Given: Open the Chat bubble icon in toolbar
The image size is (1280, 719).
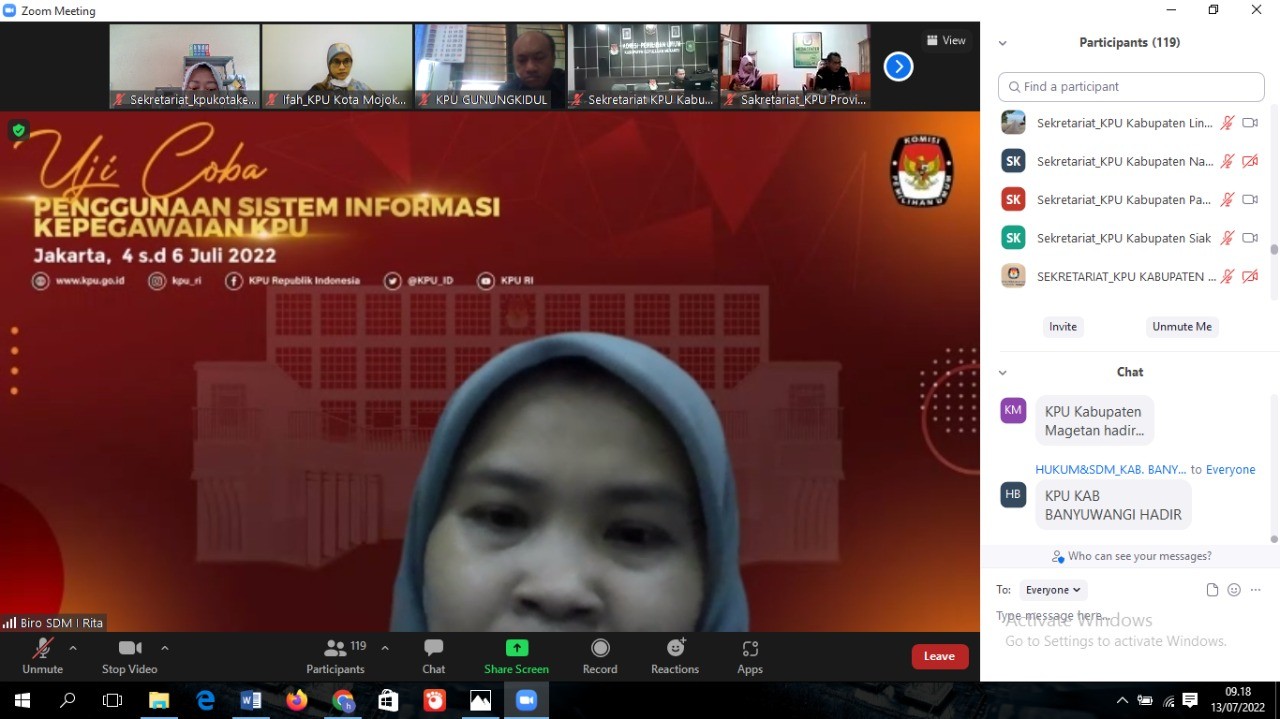Looking at the screenshot, I should pos(433,649).
